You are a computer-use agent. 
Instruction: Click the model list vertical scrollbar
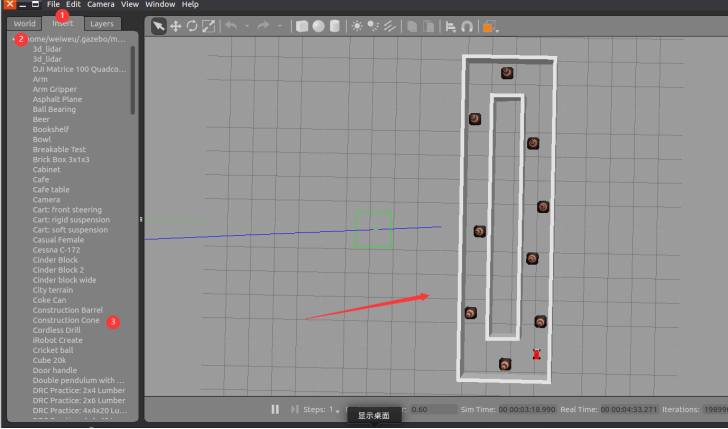click(x=133, y=80)
